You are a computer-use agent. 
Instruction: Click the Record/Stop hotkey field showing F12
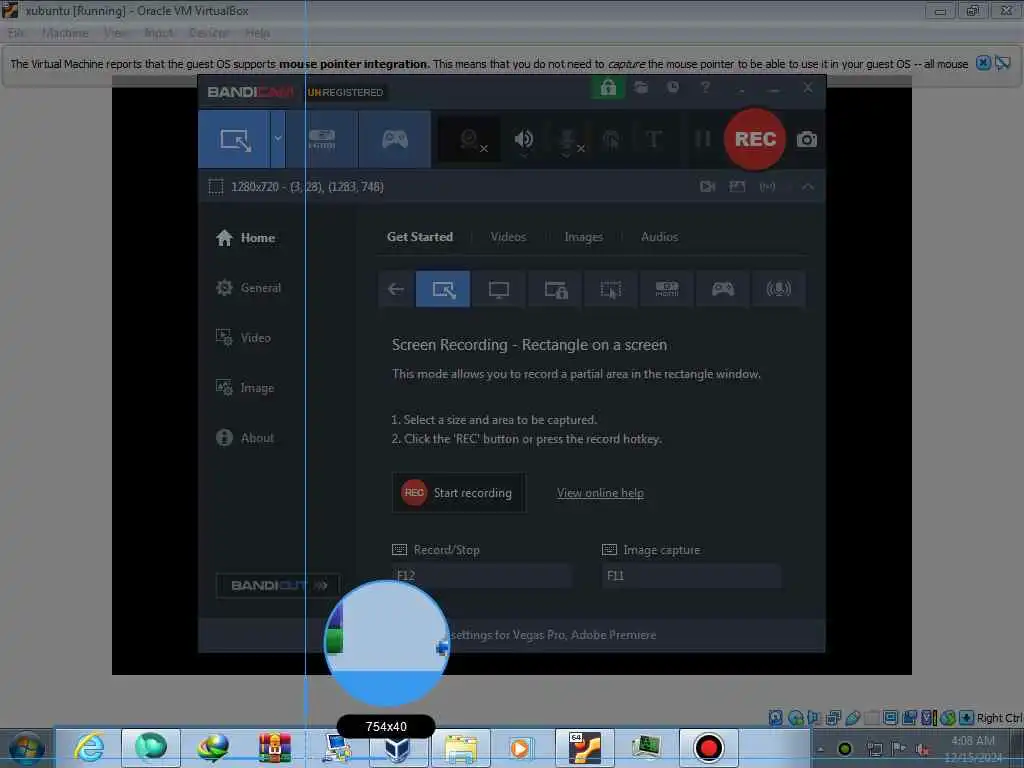[482, 576]
